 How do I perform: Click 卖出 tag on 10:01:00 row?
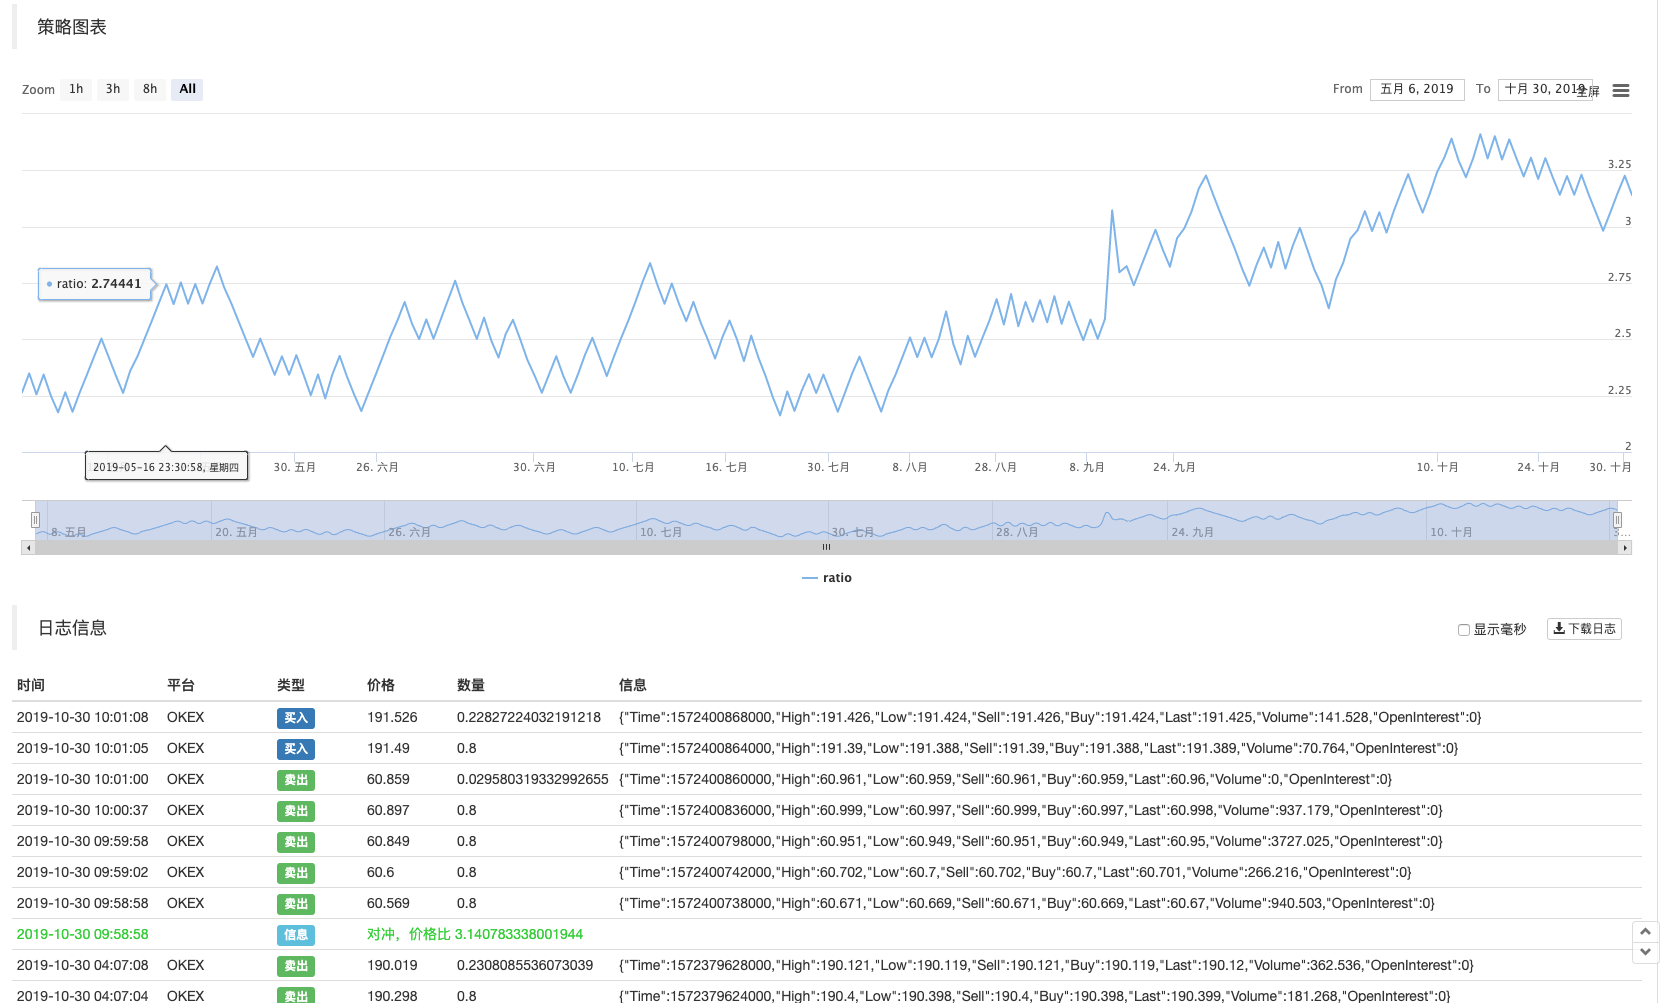[296, 780]
